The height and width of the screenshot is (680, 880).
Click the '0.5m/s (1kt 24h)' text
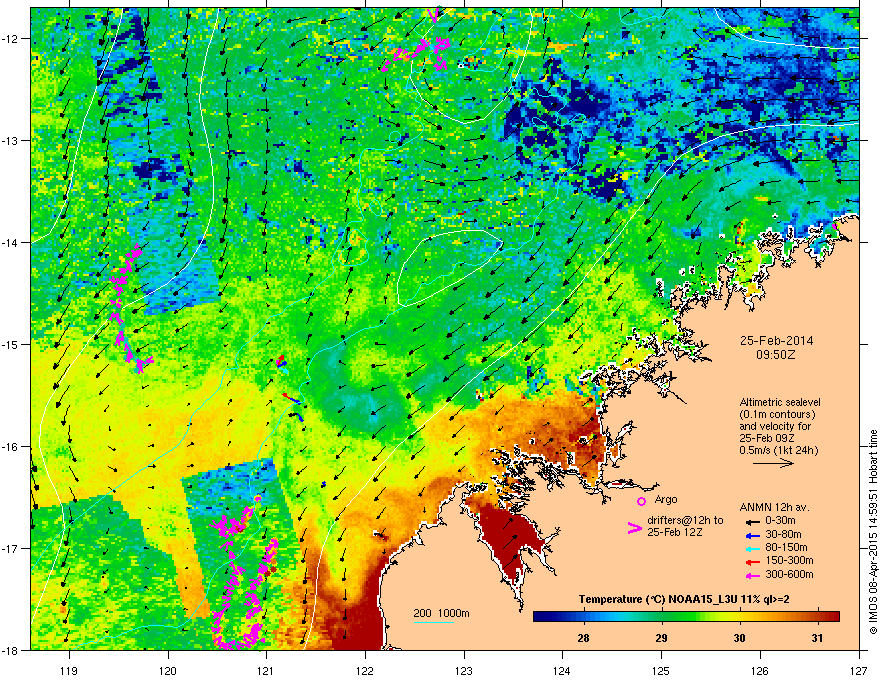[x=778, y=450]
